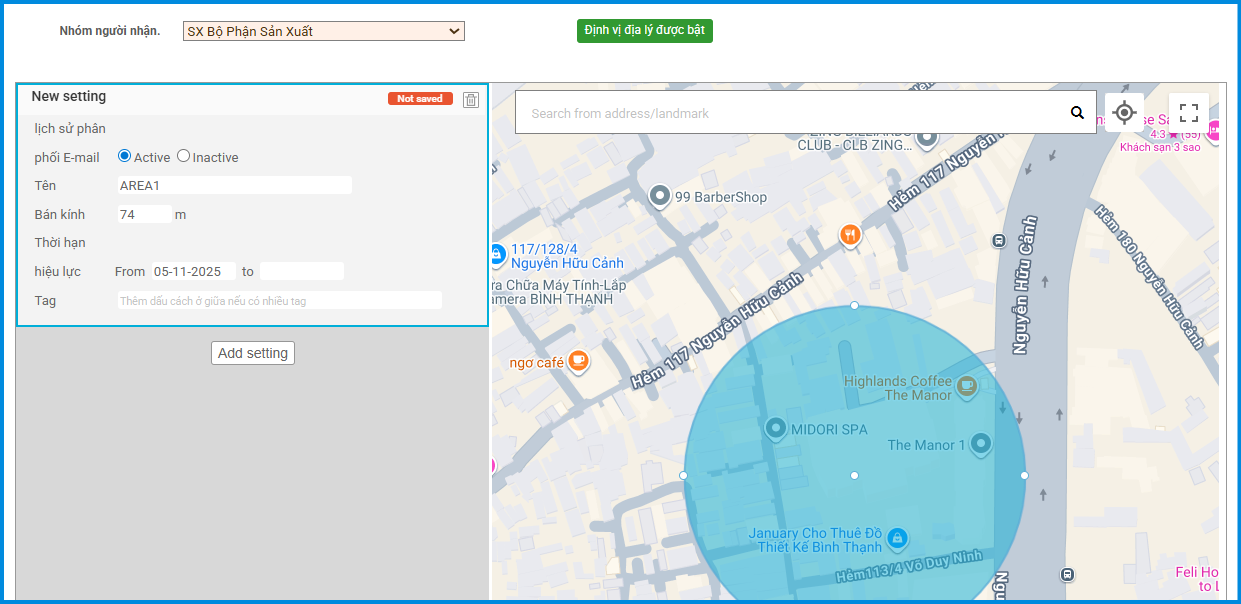This screenshot has height=604, width=1241.
Task: Center map with the locate-me crosshair icon
Action: (x=1124, y=113)
